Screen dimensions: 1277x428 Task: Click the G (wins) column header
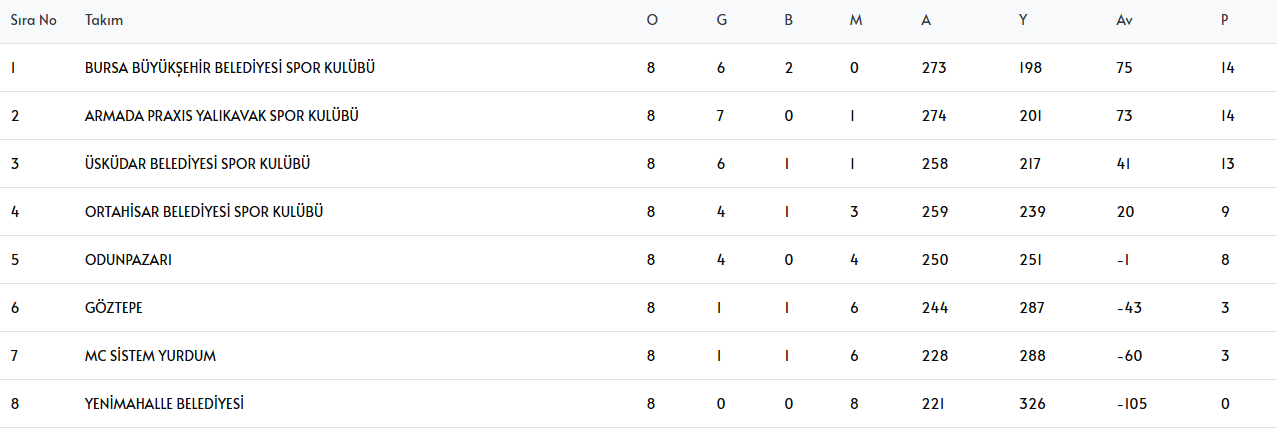[721, 21]
